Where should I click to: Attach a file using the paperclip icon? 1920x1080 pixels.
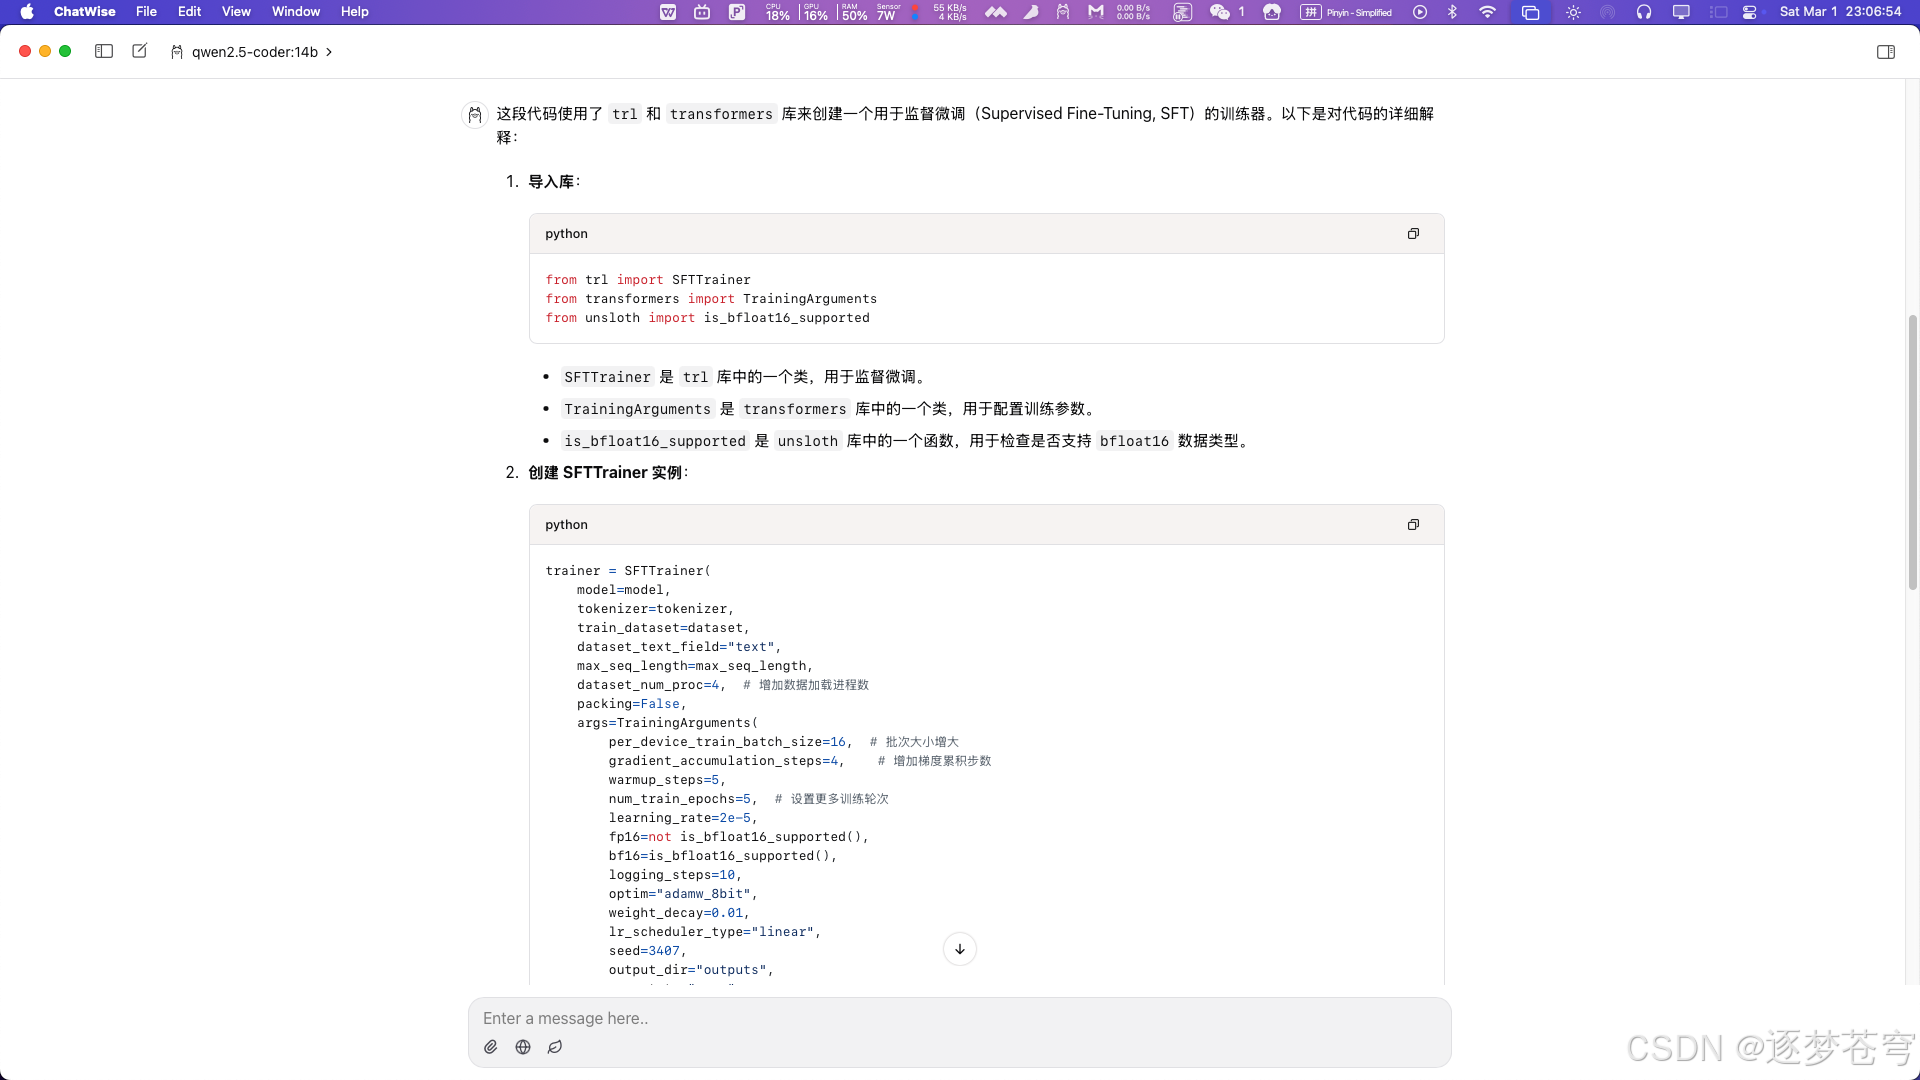[x=490, y=1046]
